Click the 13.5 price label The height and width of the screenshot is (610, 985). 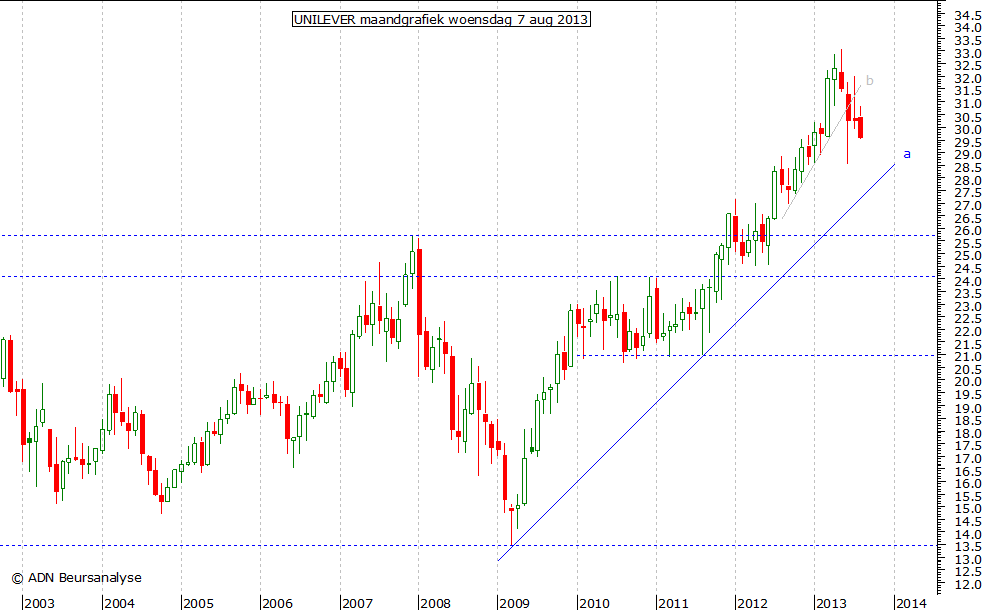(x=967, y=547)
